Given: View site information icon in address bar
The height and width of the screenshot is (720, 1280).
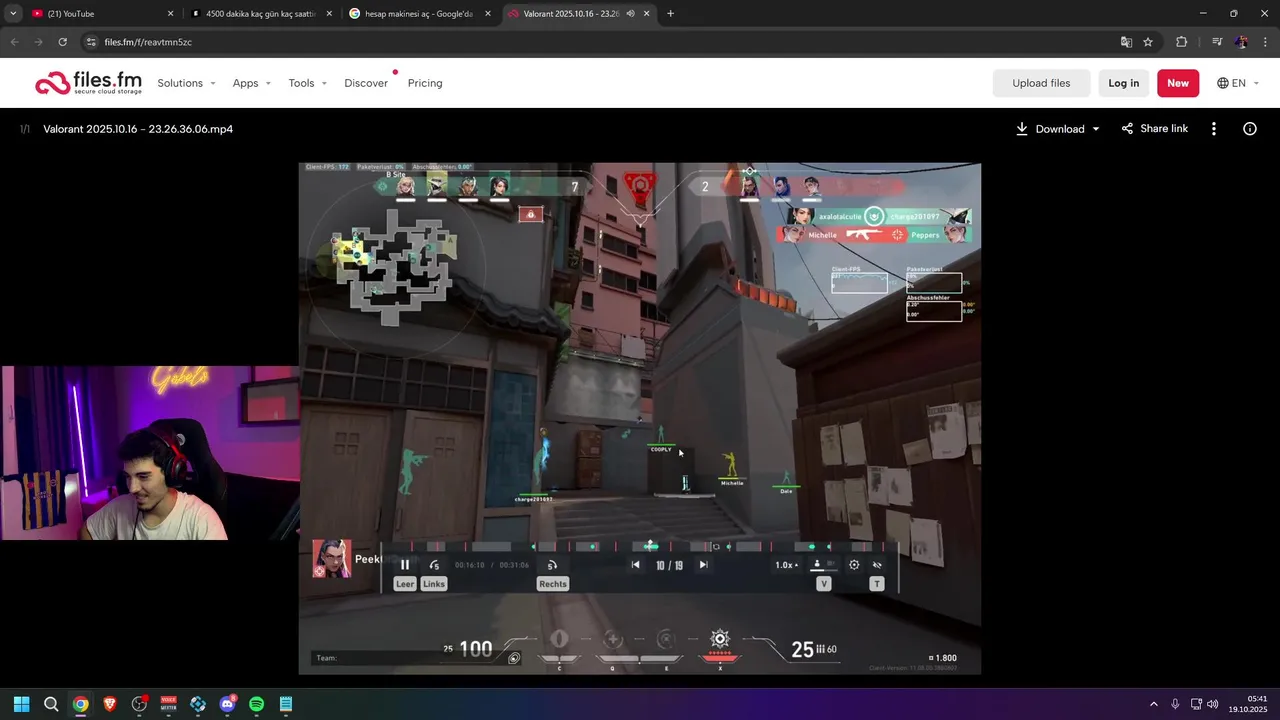Looking at the screenshot, I should point(91,42).
